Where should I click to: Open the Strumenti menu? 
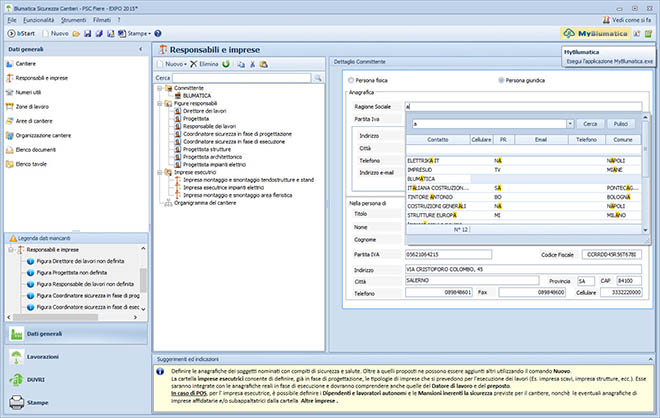[x=76, y=20]
